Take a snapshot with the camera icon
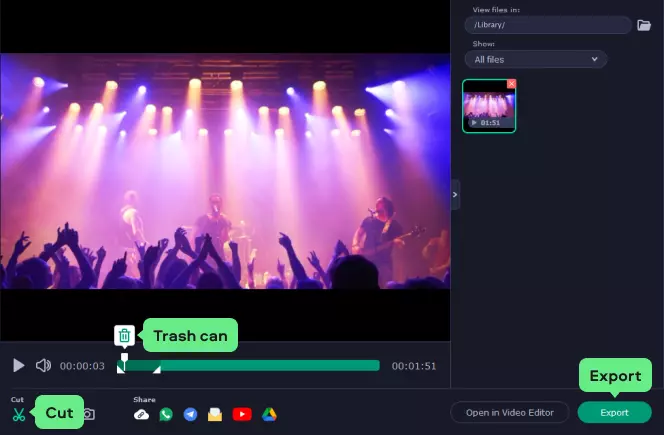The image size is (664, 435). (89, 414)
